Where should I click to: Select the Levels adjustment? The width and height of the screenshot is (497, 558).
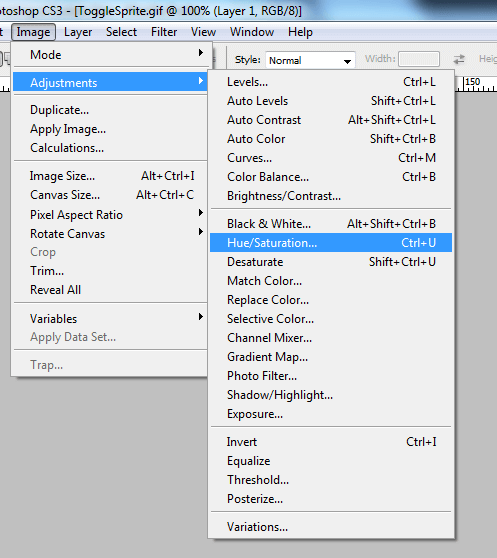331,82
